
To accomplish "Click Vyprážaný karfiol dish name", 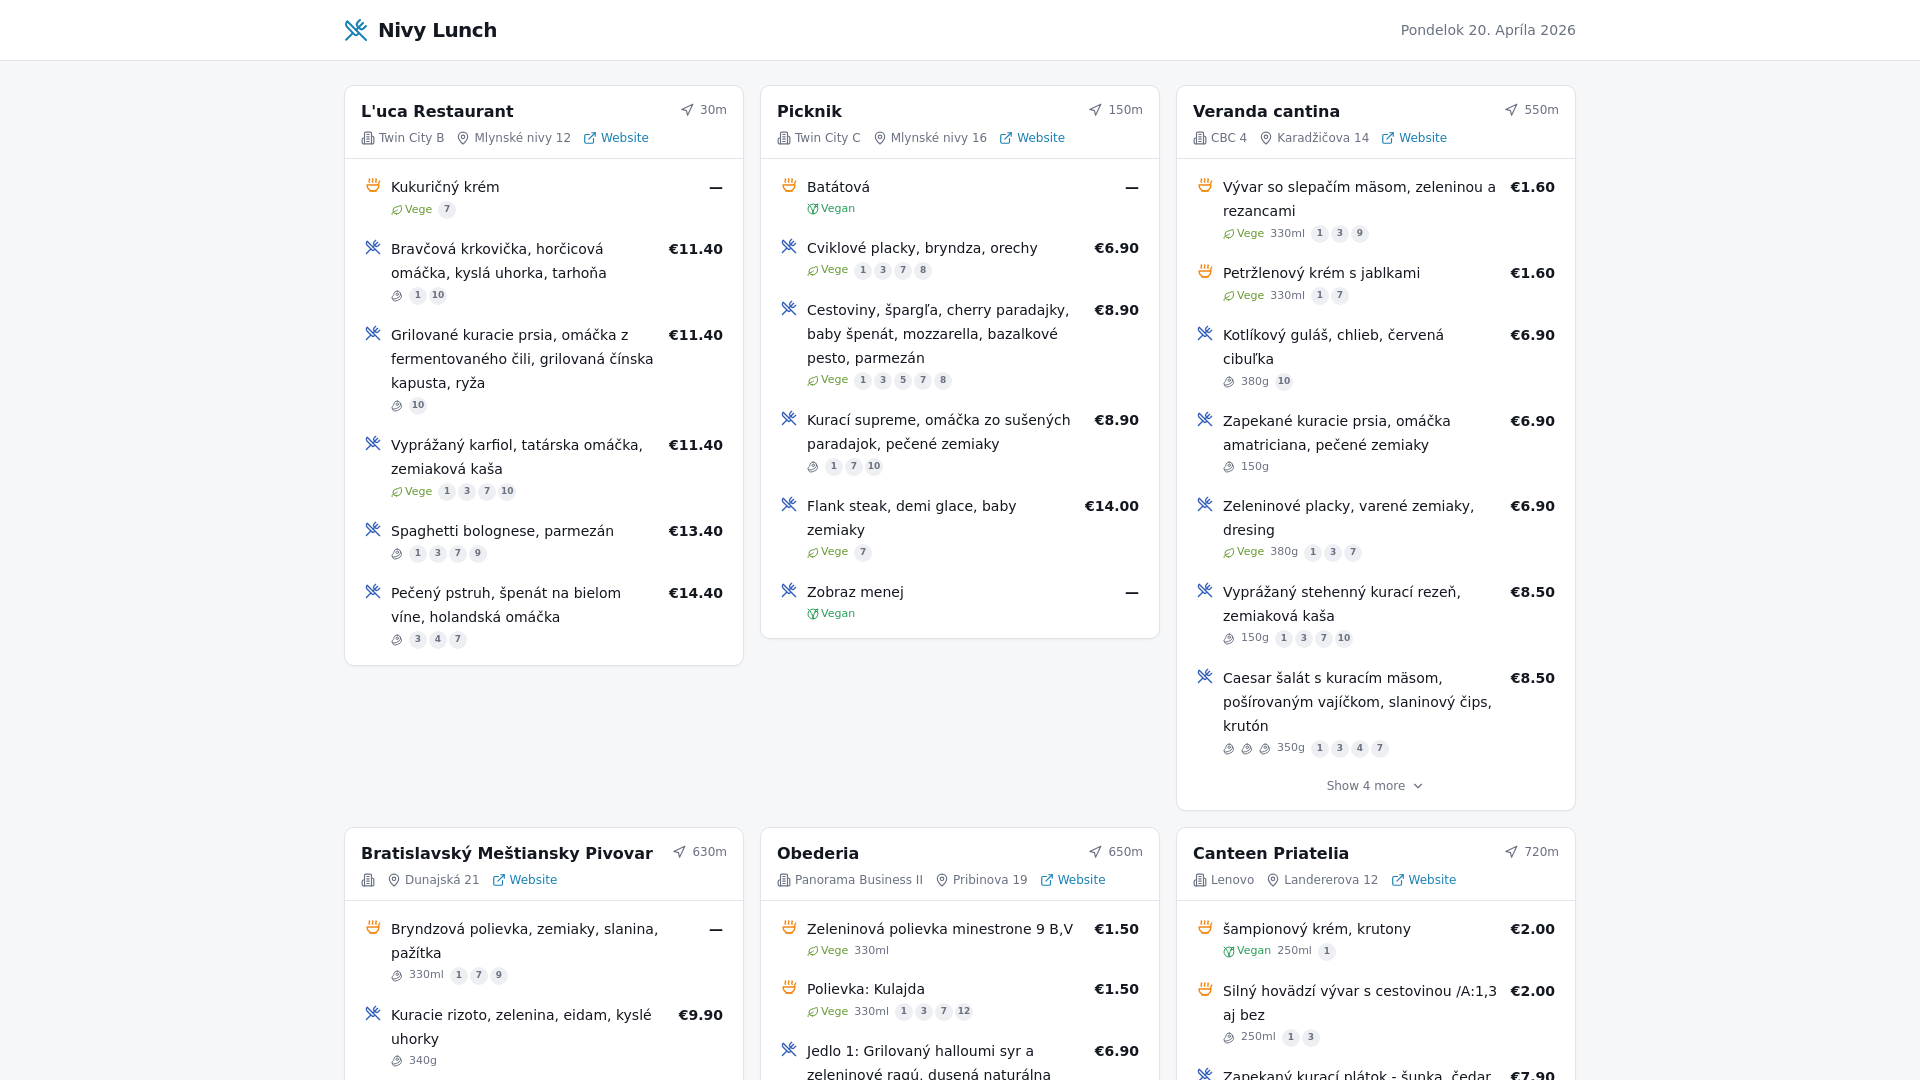I will [517, 457].
